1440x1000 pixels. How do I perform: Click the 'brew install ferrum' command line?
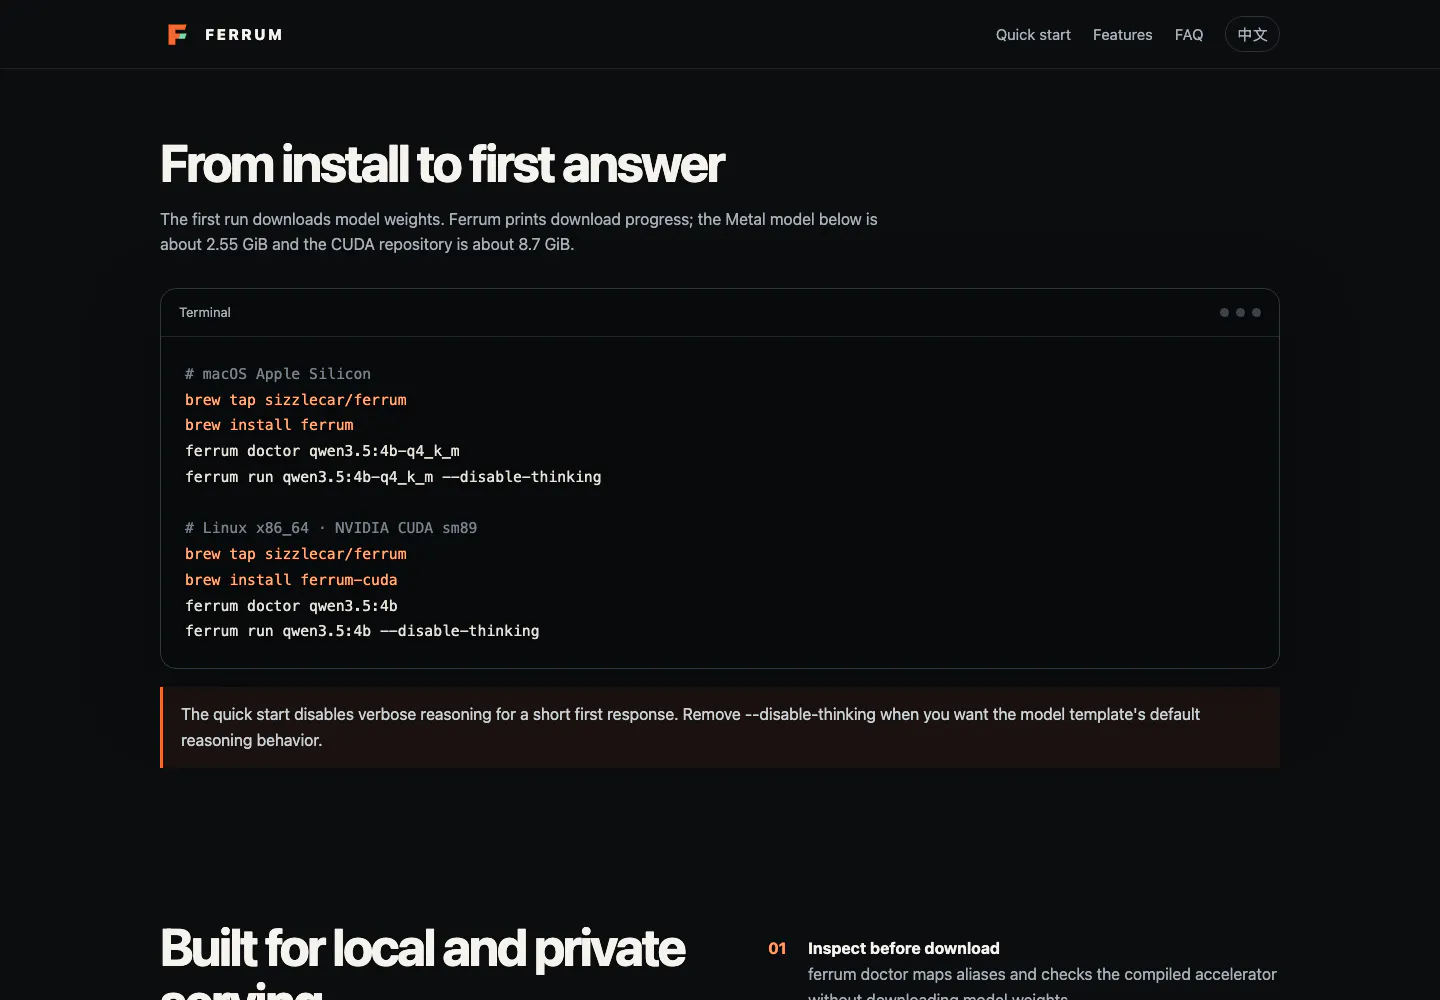[x=269, y=425]
